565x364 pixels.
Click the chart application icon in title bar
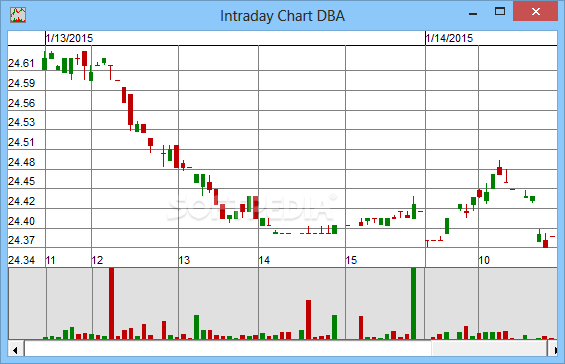[x=18, y=15]
